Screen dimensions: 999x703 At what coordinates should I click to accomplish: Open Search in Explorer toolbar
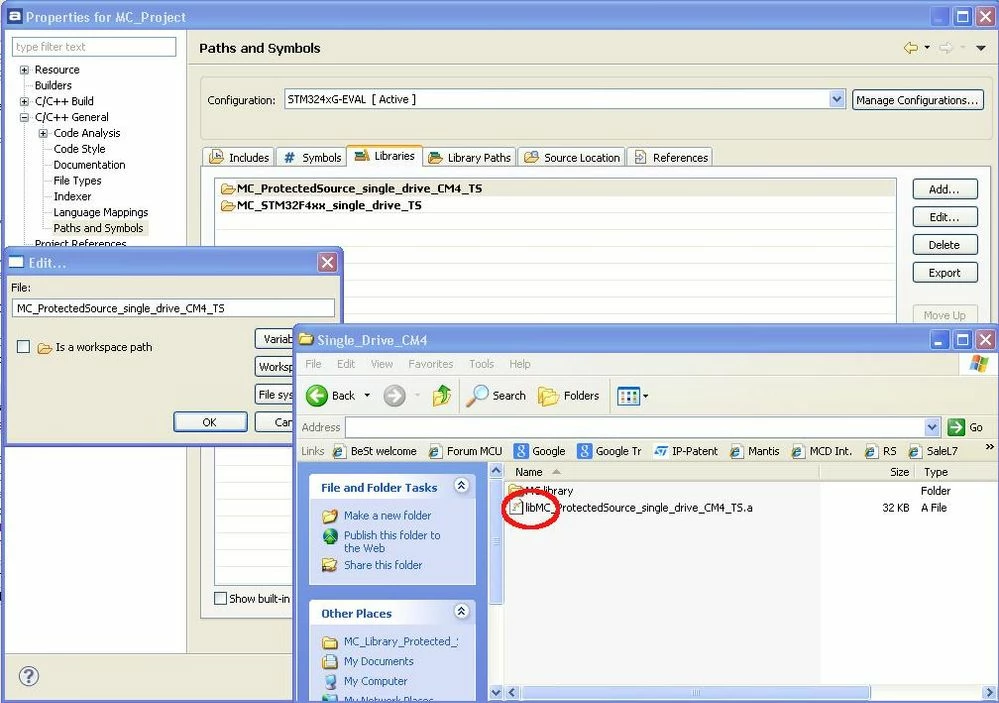pyautogui.click(x=496, y=396)
